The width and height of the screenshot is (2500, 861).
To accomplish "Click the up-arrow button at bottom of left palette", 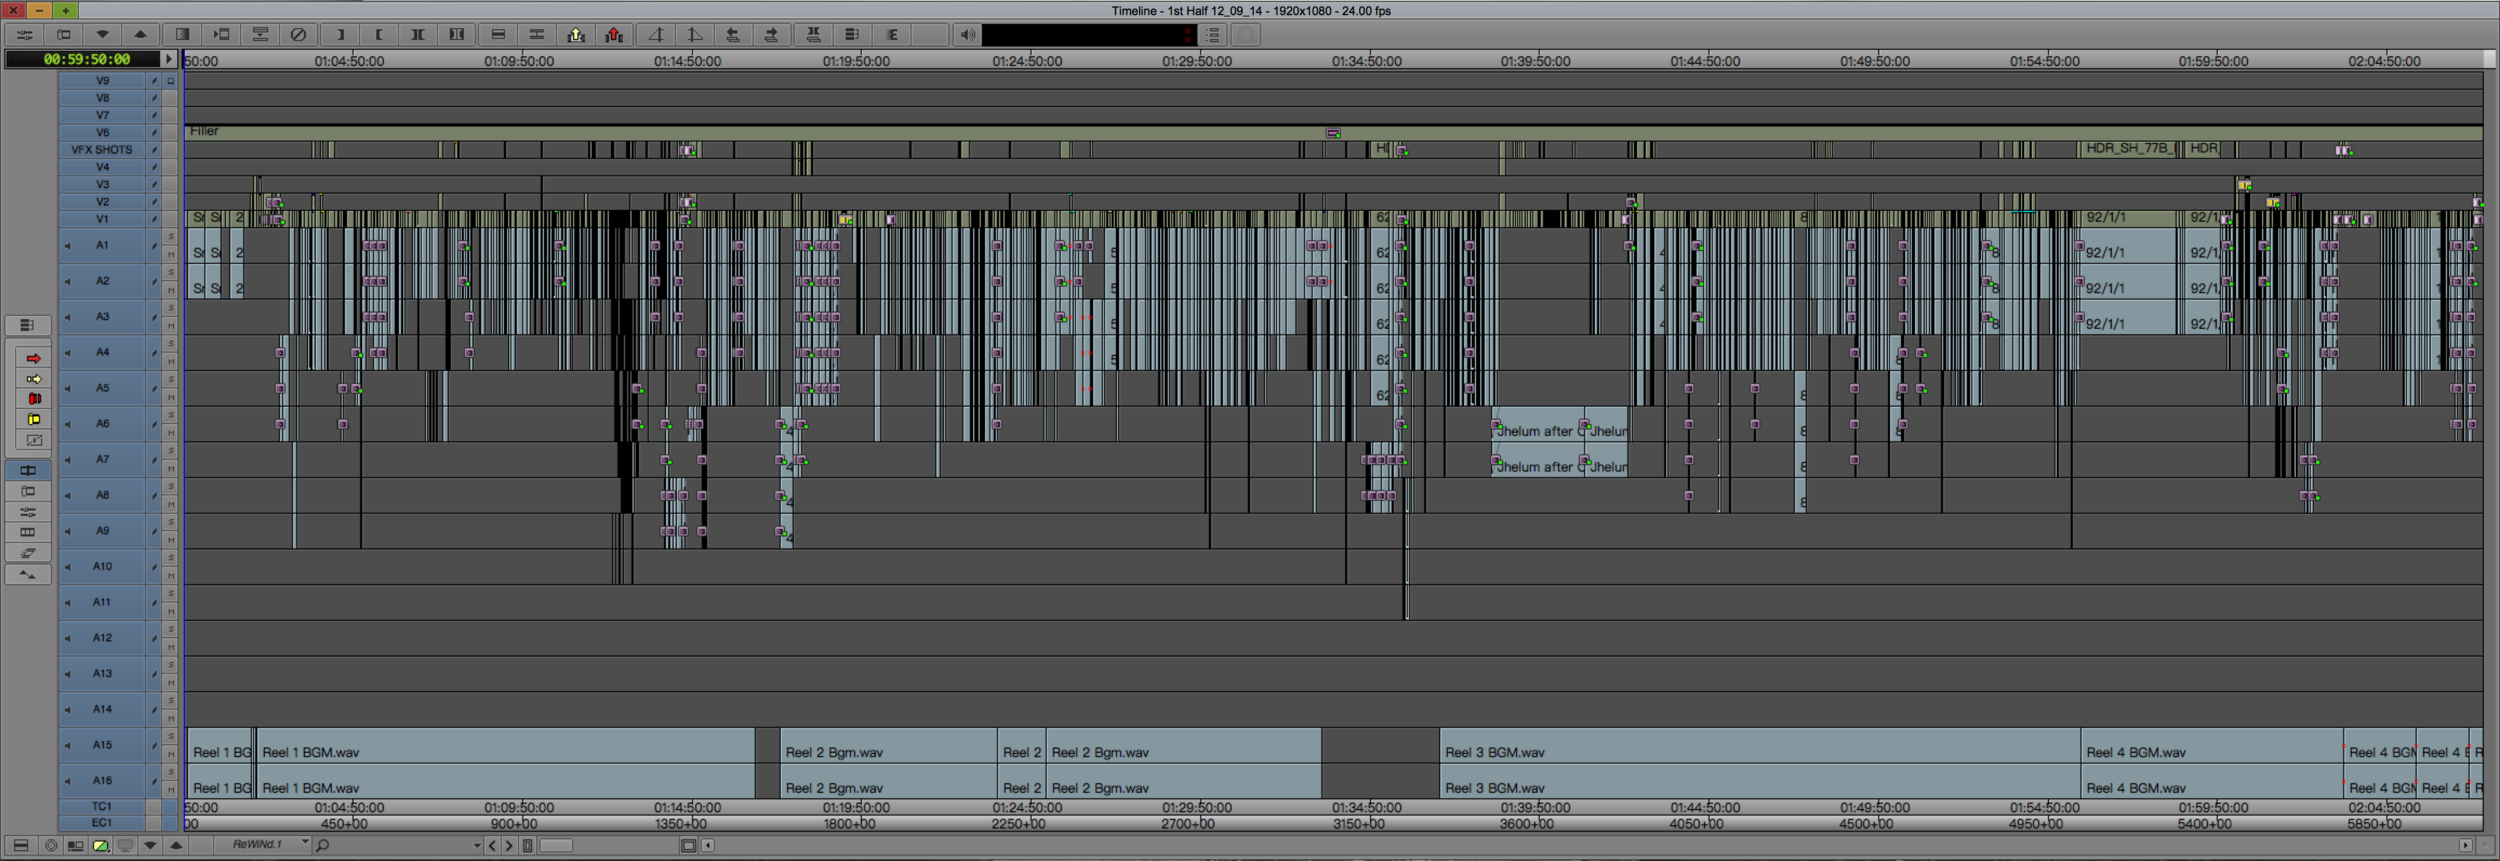I will [28, 575].
